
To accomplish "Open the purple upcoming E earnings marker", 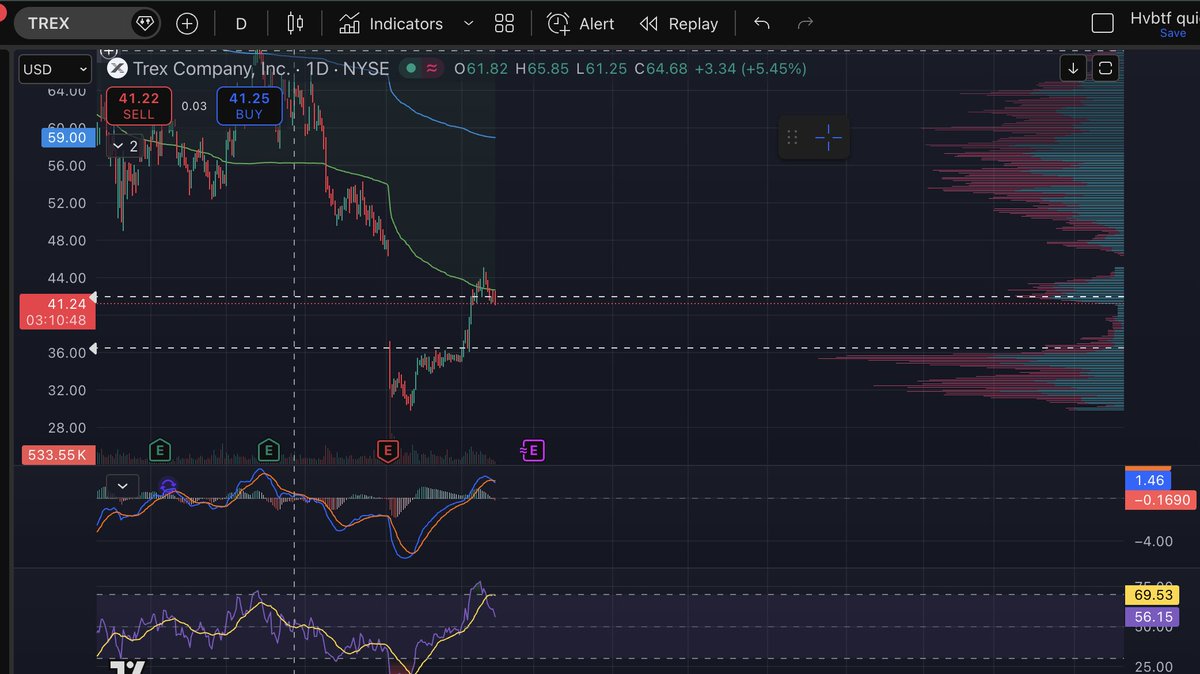I will point(534,451).
